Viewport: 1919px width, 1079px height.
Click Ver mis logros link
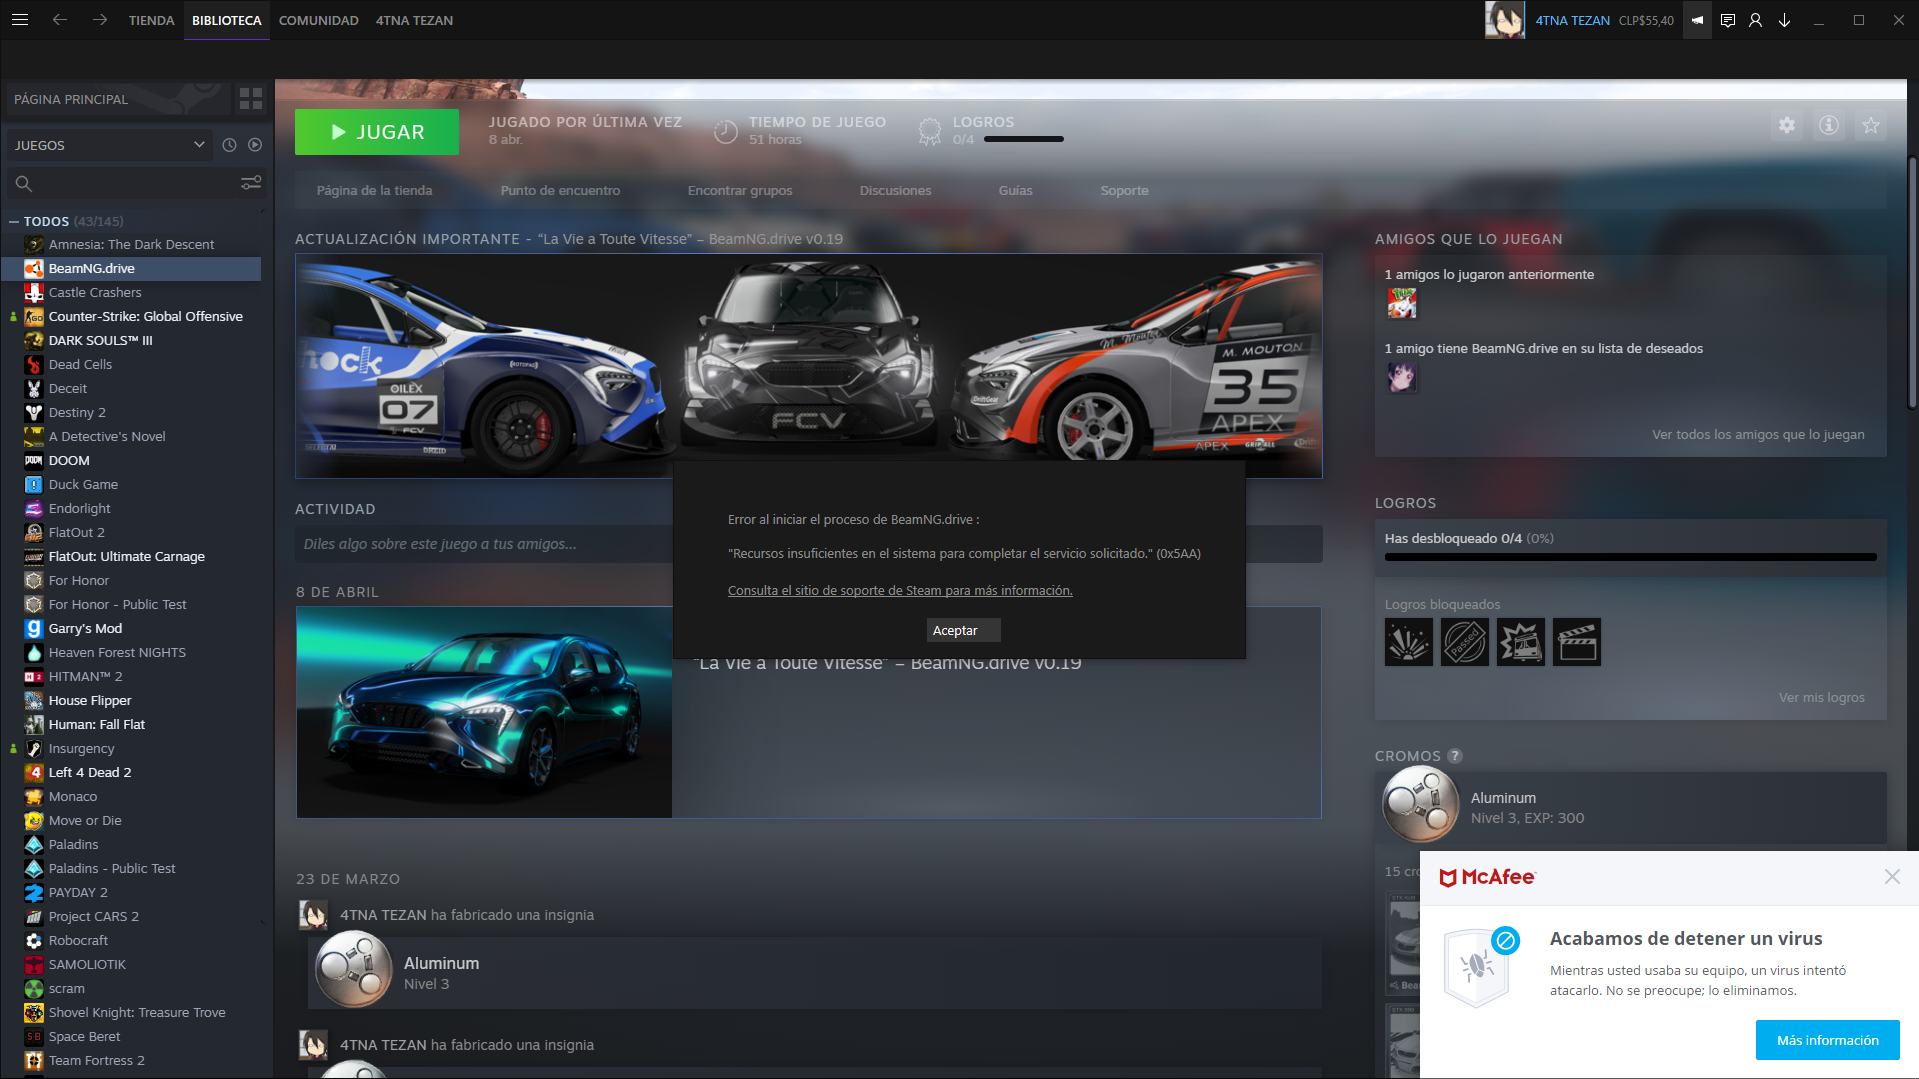[1821, 697]
